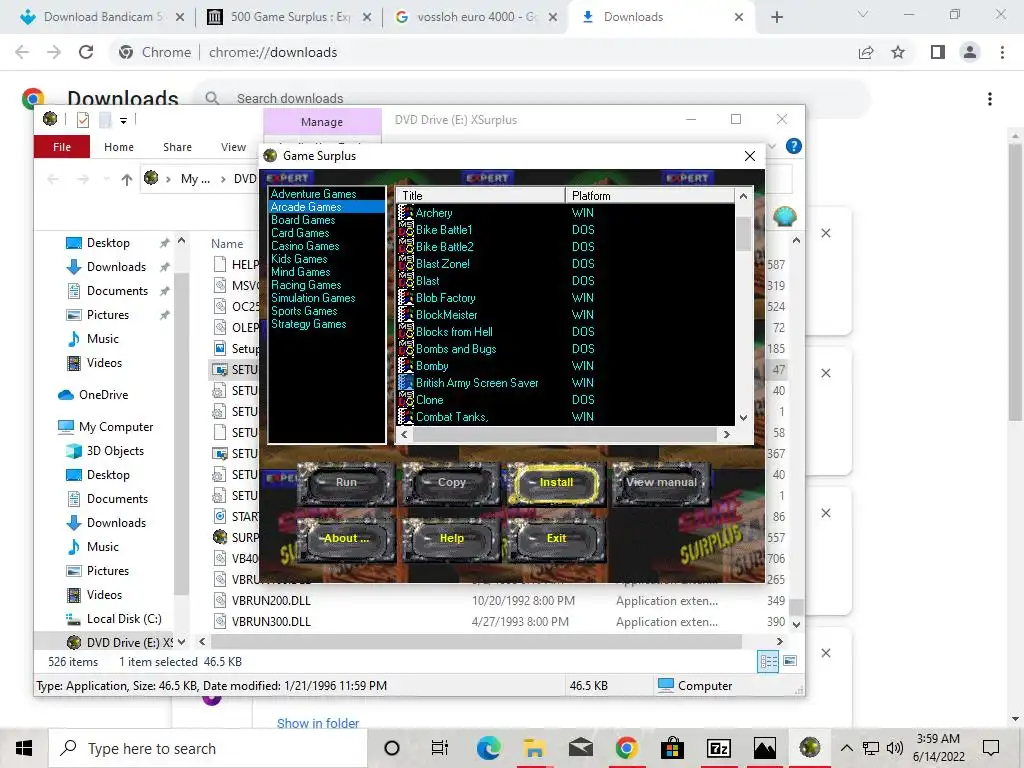Open OneDrive in navigation pane
This screenshot has height=768, width=1024.
point(103,395)
